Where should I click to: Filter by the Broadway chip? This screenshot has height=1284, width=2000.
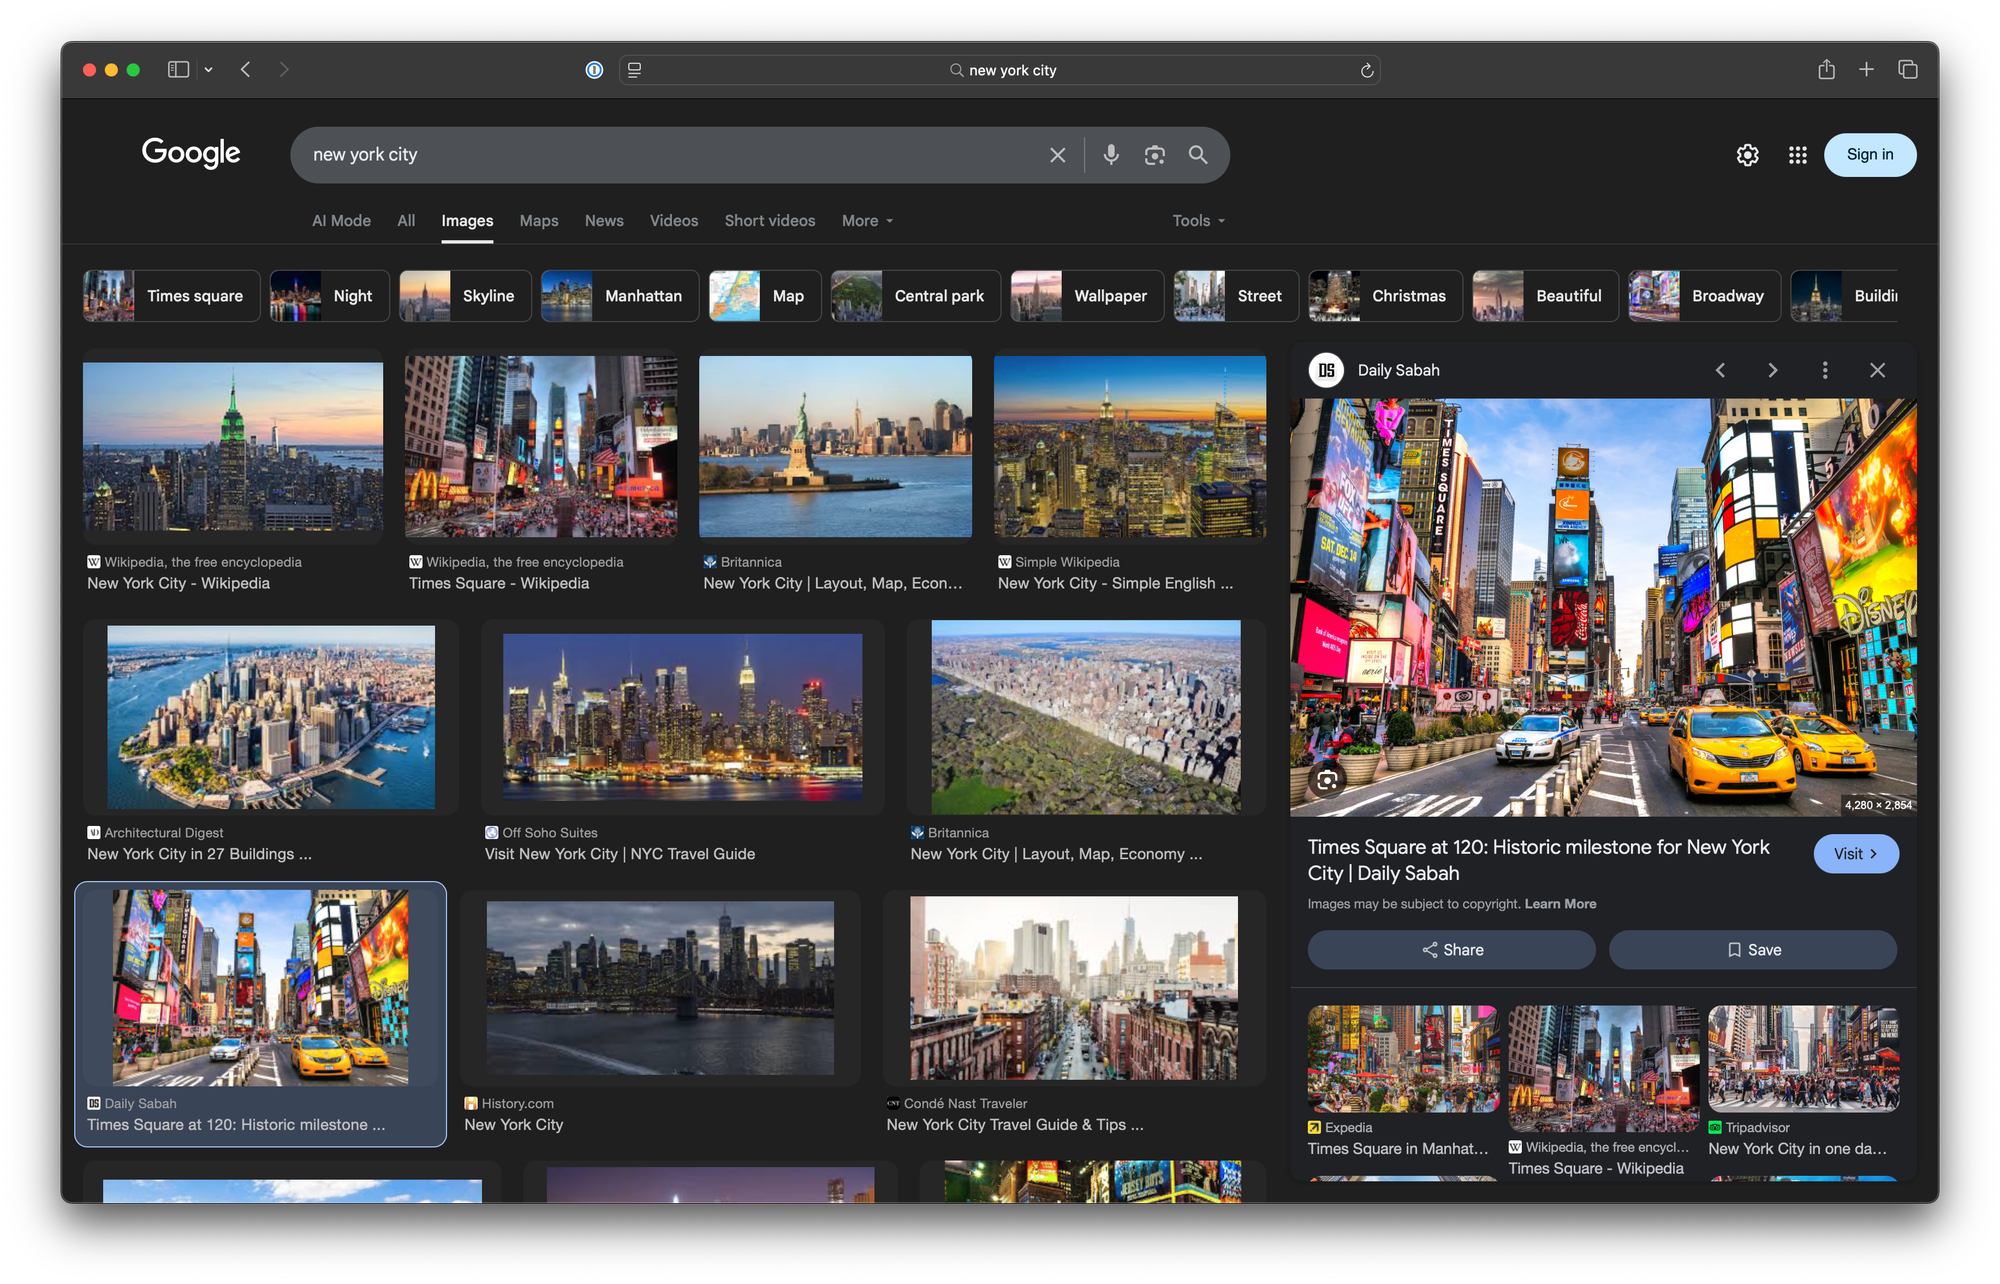click(x=1704, y=296)
